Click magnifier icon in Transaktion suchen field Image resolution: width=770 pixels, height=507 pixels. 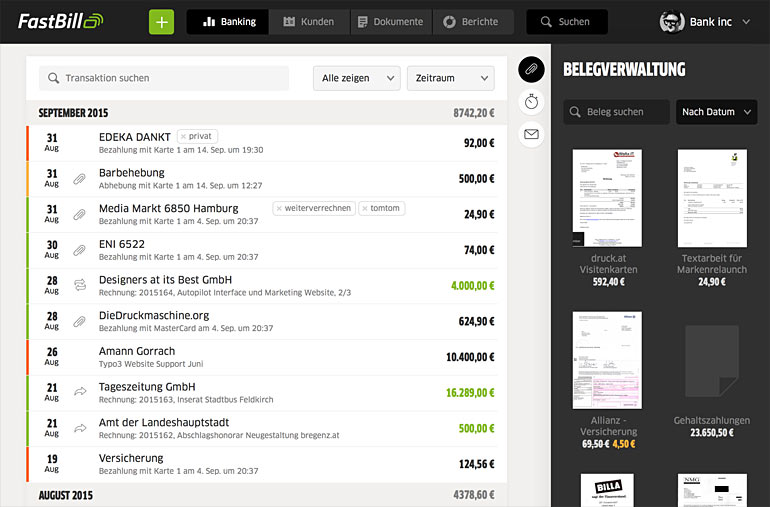pos(54,78)
